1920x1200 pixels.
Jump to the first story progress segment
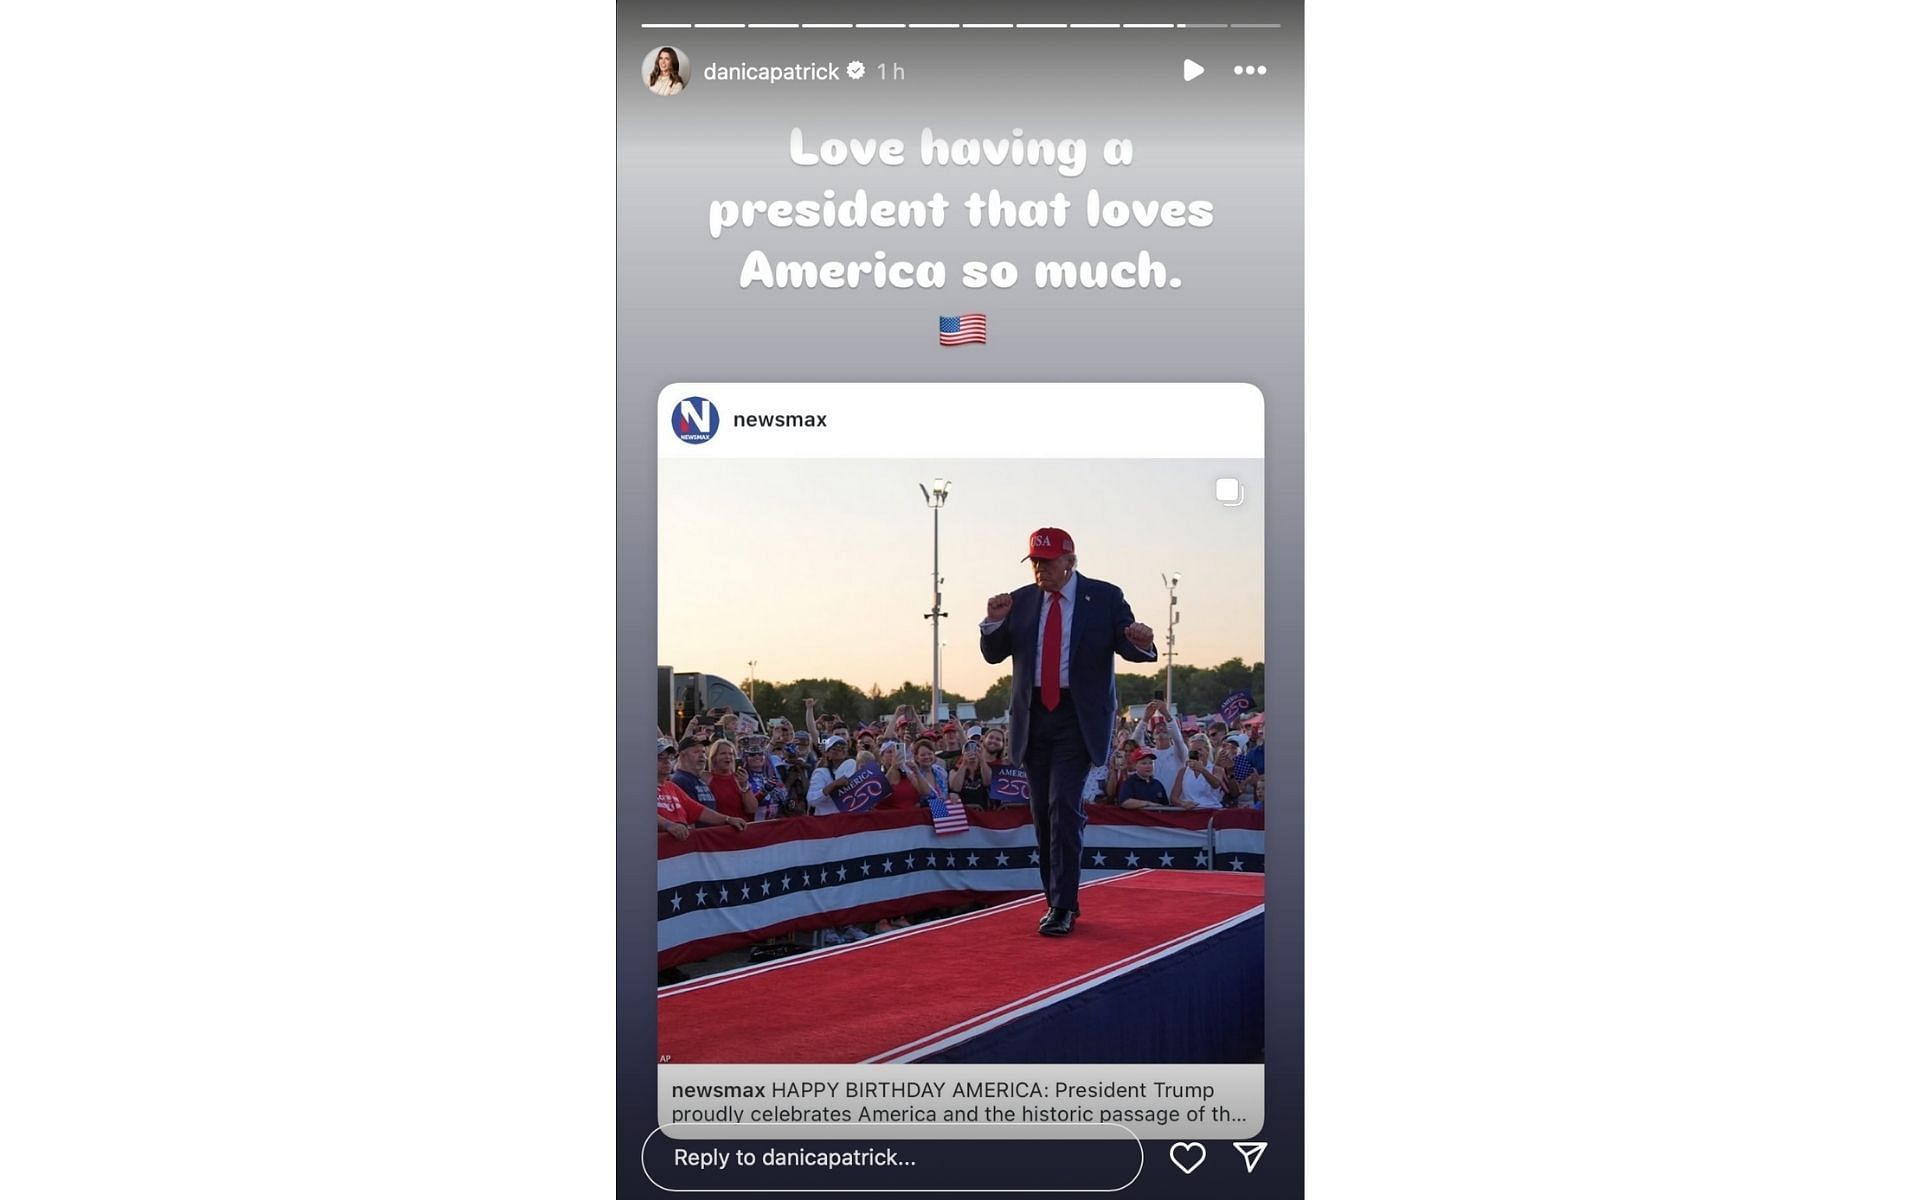(666, 25)
